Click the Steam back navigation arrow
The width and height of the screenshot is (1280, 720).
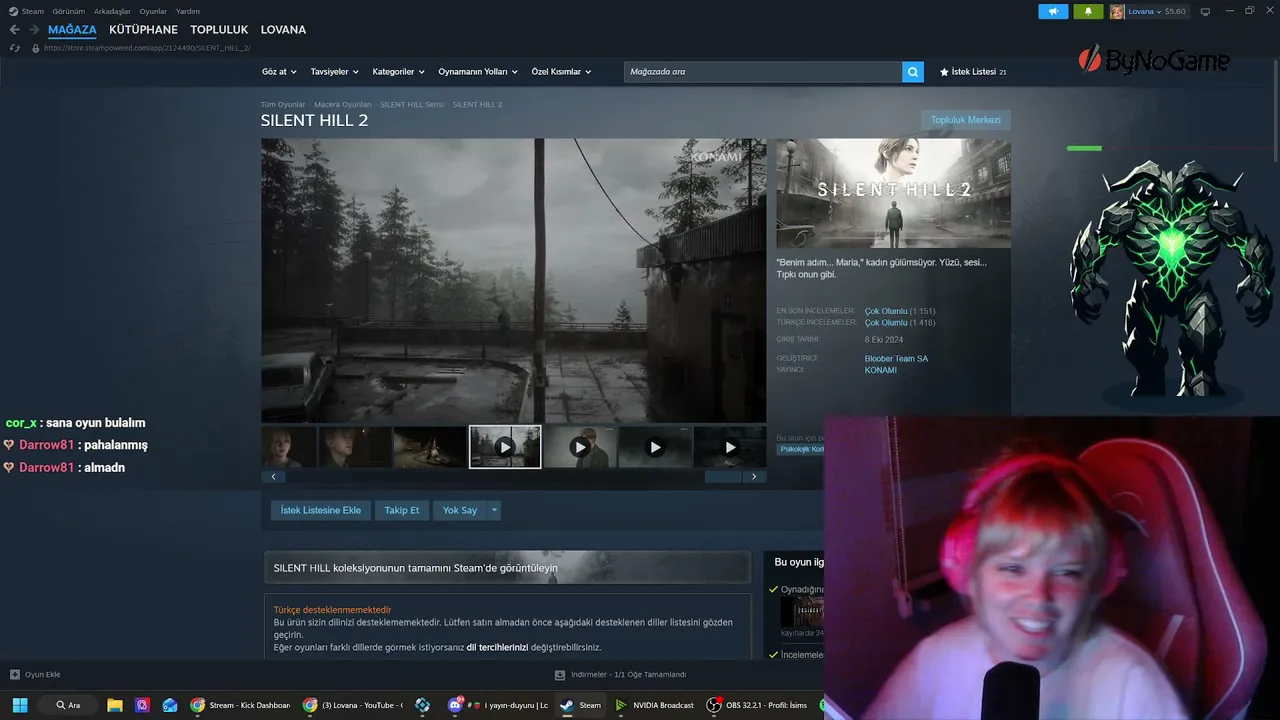pos(14,30)
